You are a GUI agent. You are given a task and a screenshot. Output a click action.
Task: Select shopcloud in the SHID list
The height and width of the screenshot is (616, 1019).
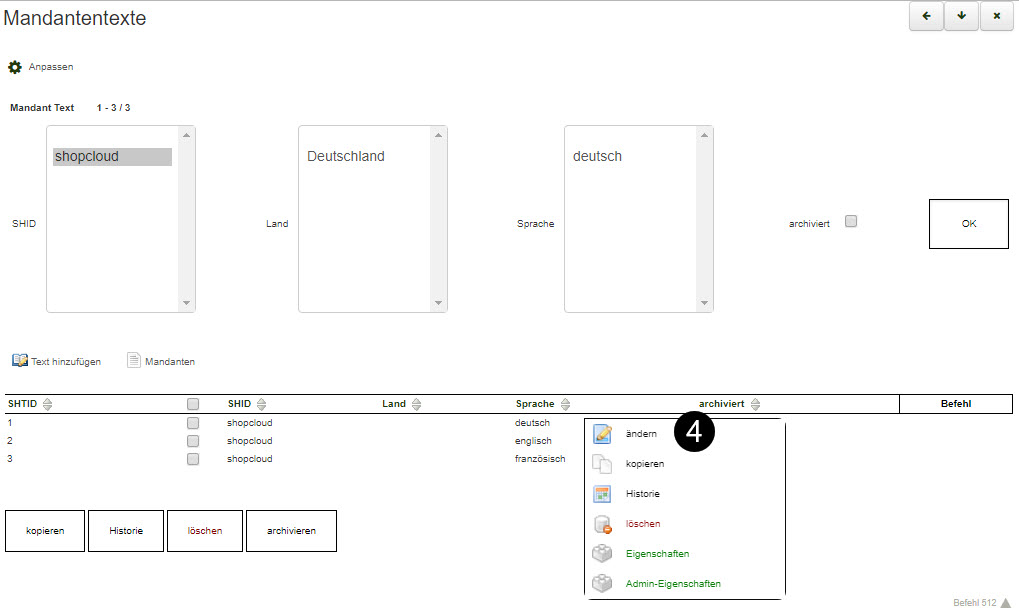[x=112, y=157]
